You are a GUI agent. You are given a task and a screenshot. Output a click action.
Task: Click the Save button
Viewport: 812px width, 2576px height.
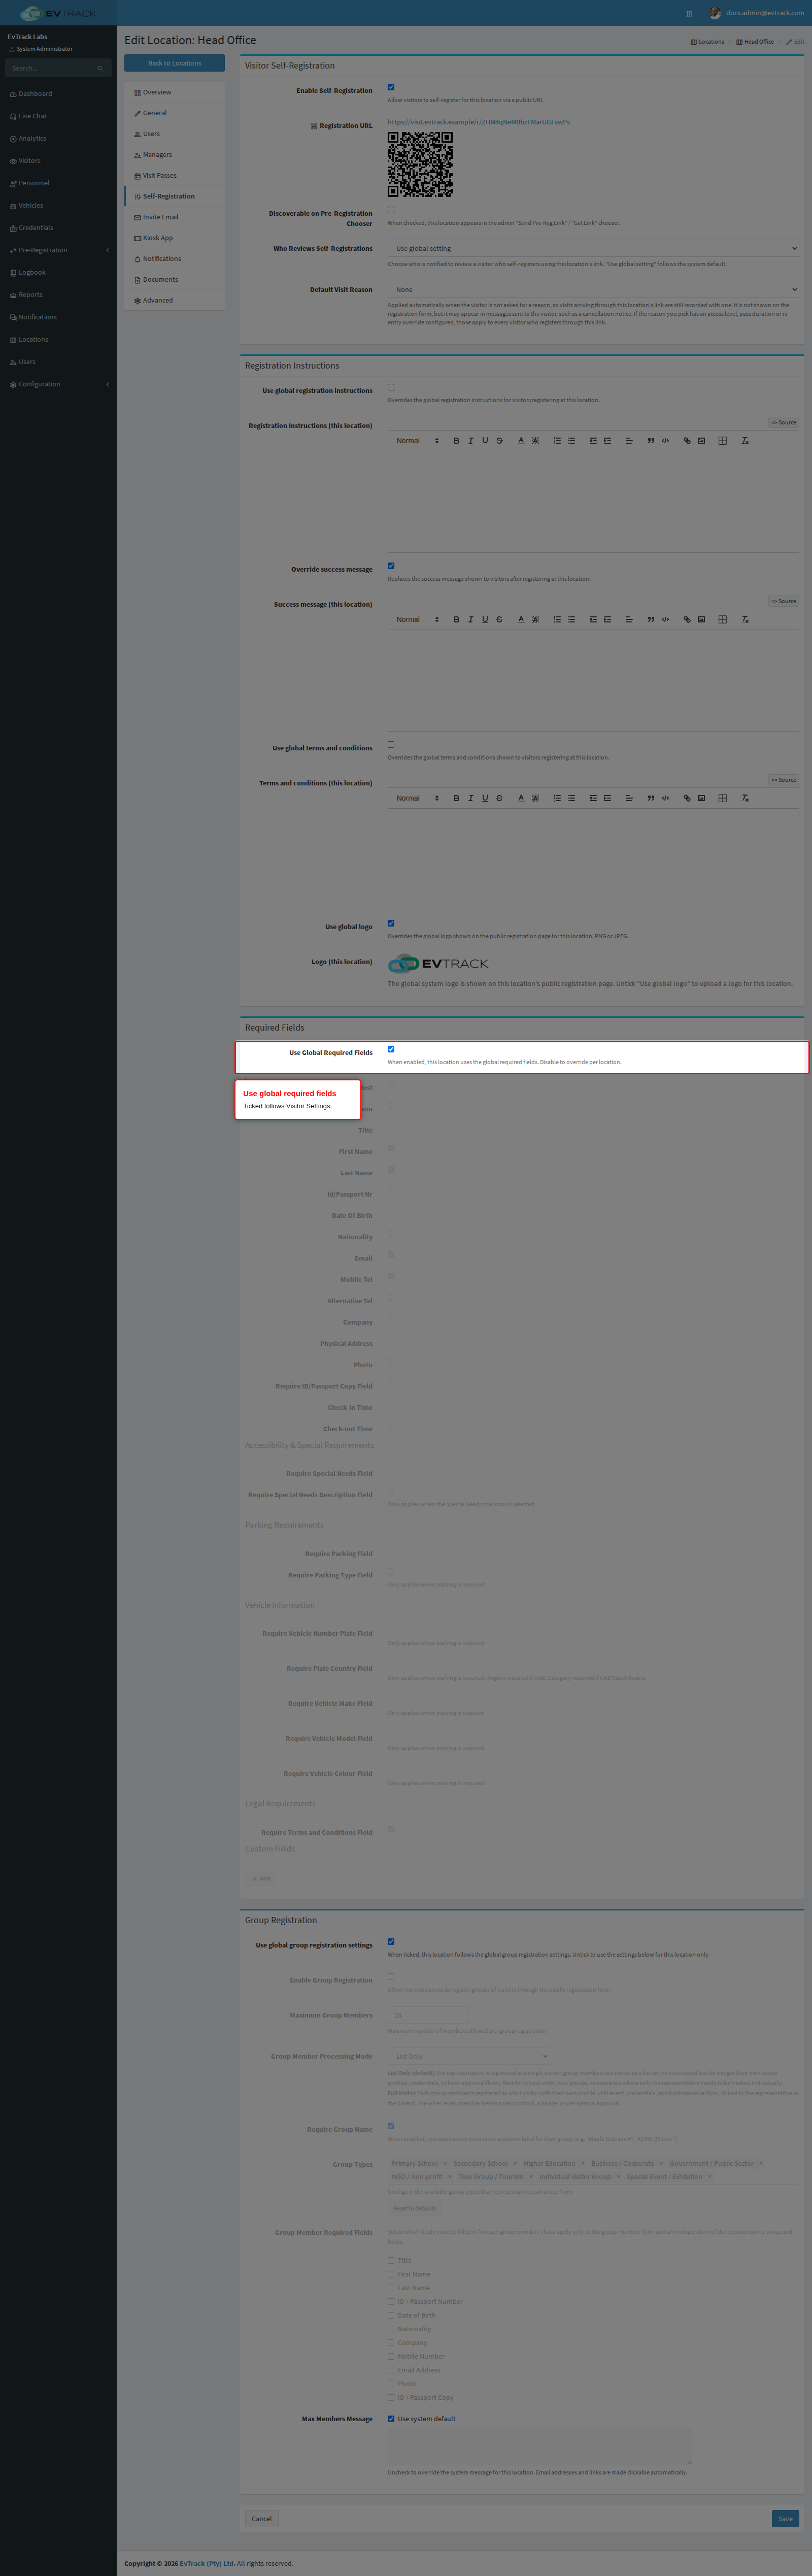click(x=785, y=2519)
